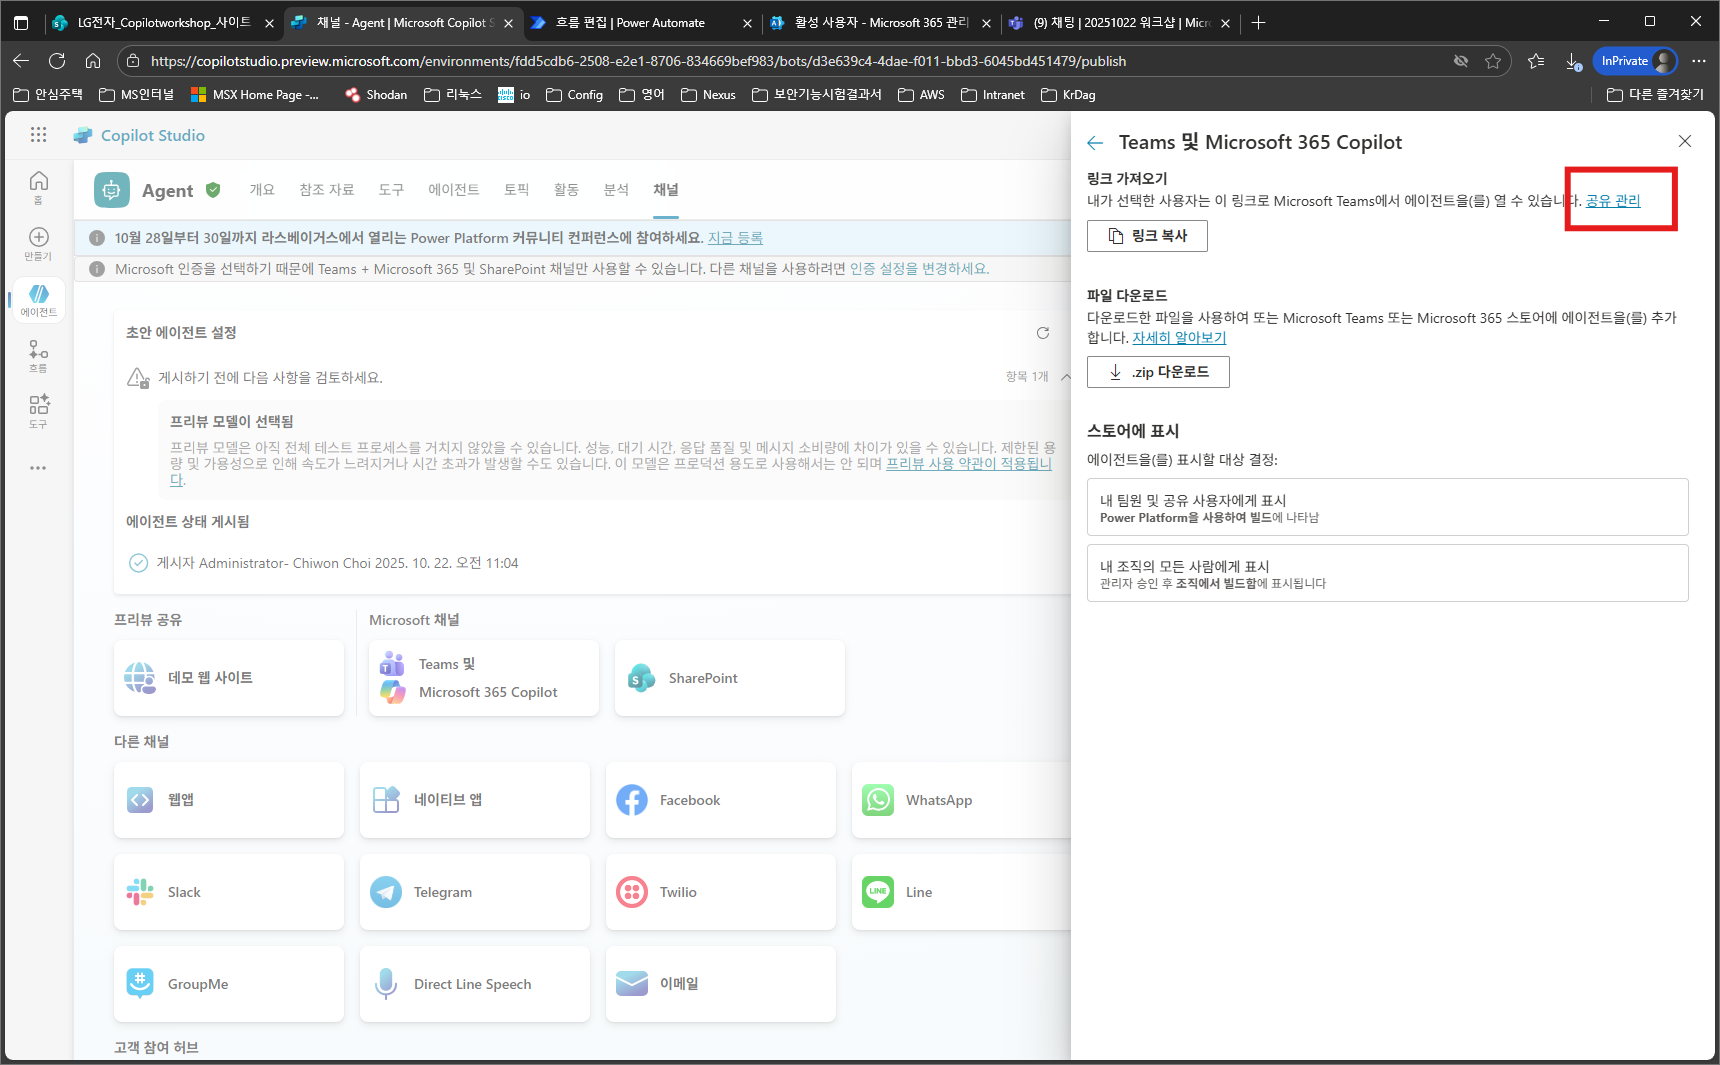Select the GroupMe channel tile
The image size is (1720, 1065).
tap(229, 984)
